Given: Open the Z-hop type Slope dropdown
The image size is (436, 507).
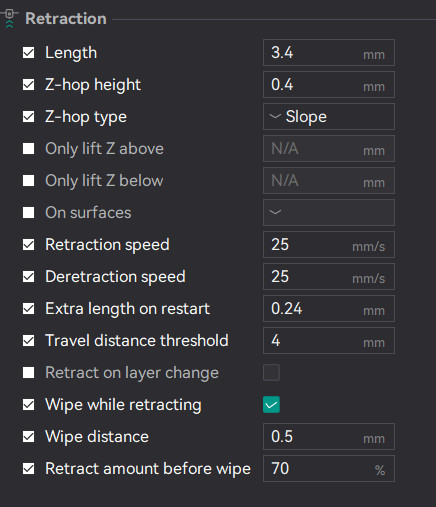Looking at the screenshot, I should click(329, 117).
